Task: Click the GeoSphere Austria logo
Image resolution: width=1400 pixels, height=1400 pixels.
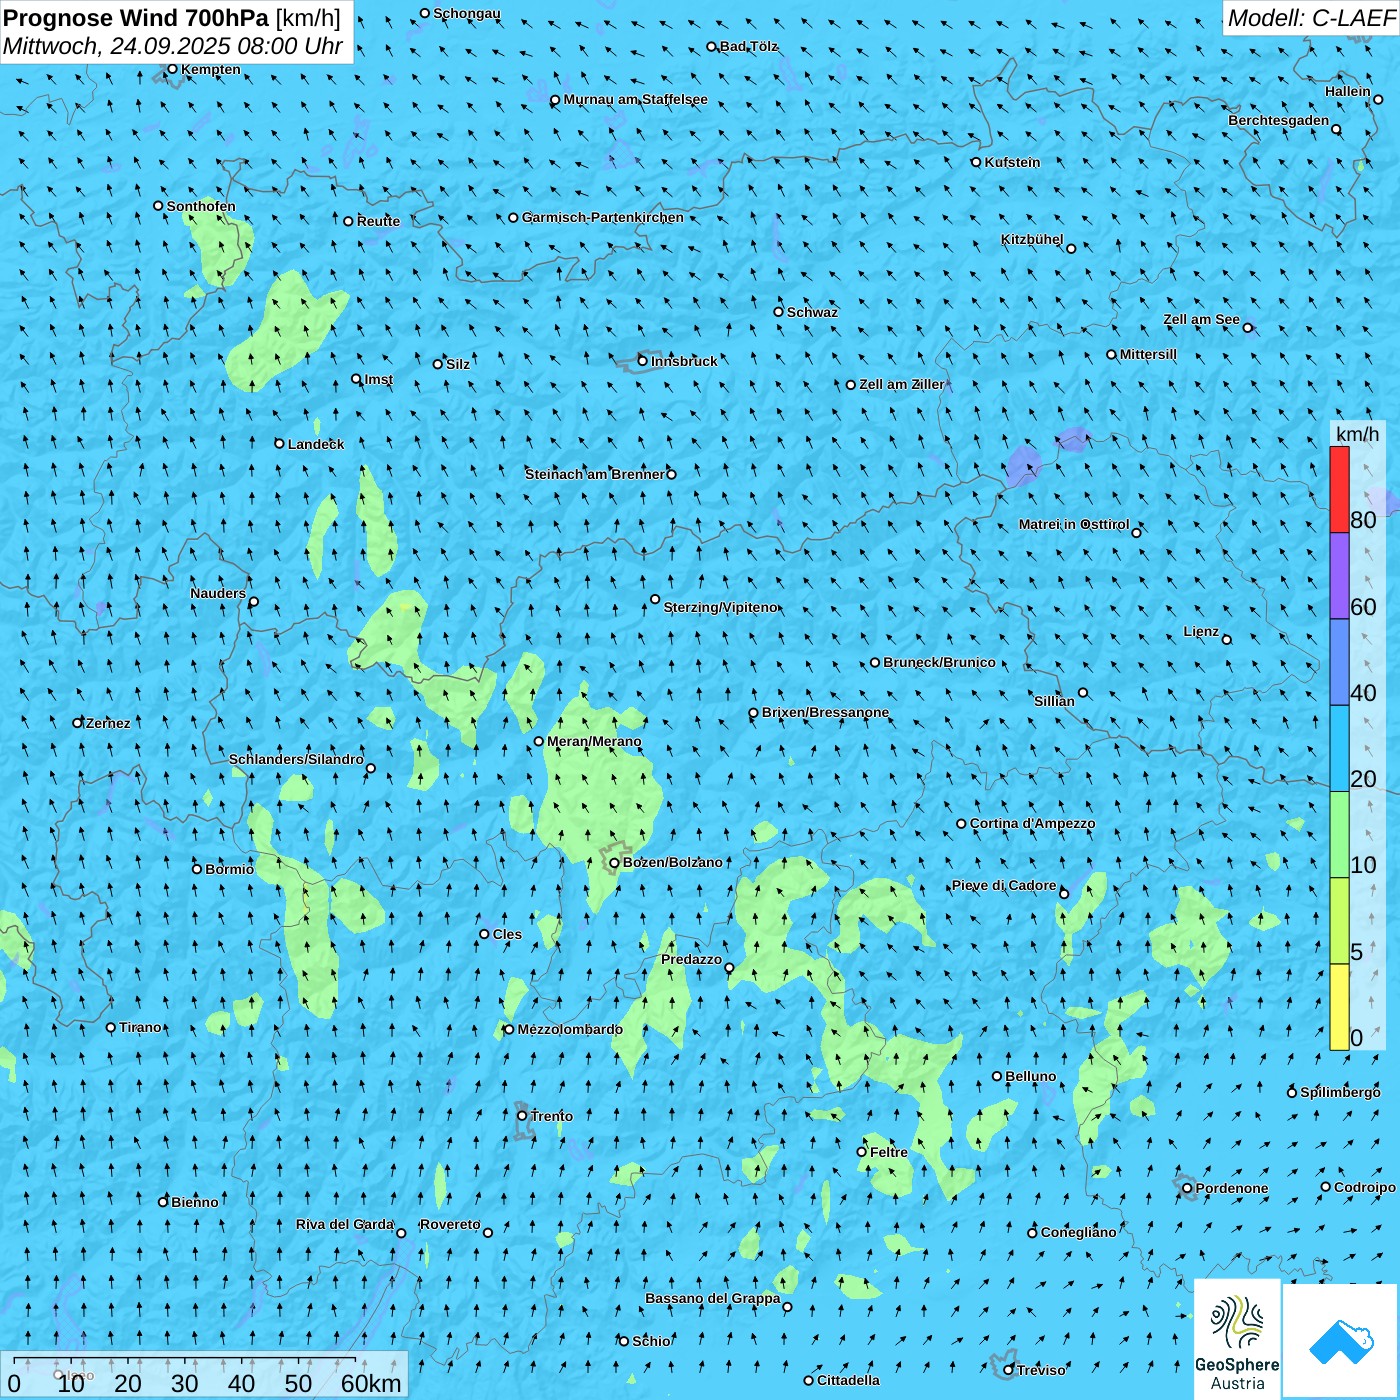Action: click(1237, 1339)
